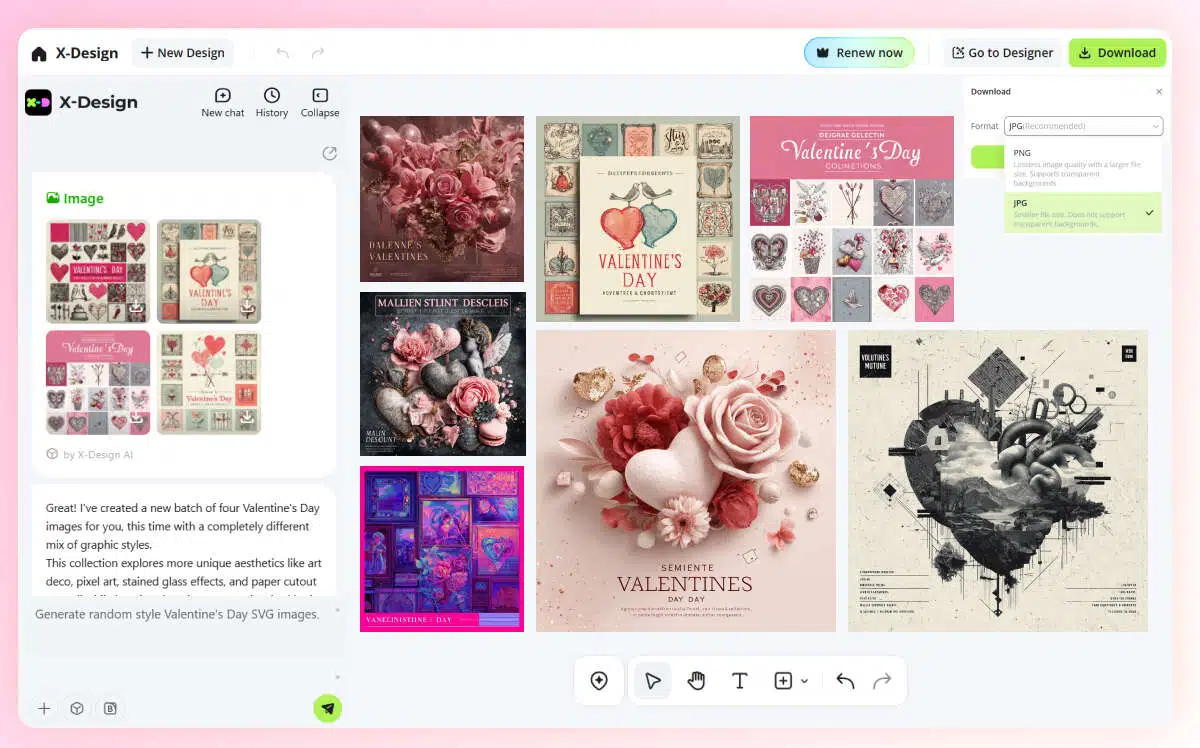Click the regenerate icon above the image results
1200x748 pixels.
coord(330,153)
